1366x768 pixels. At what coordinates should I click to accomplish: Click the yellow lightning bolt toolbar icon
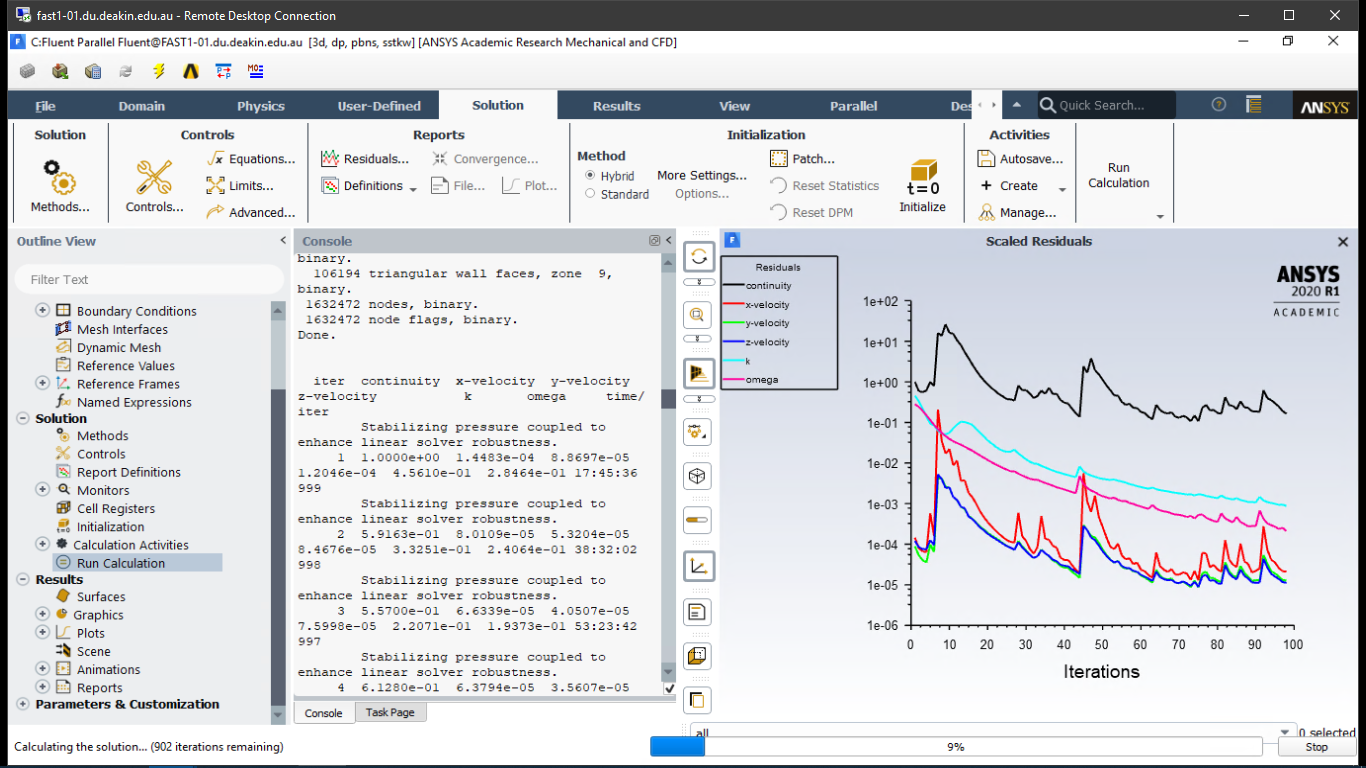[159, 71]
